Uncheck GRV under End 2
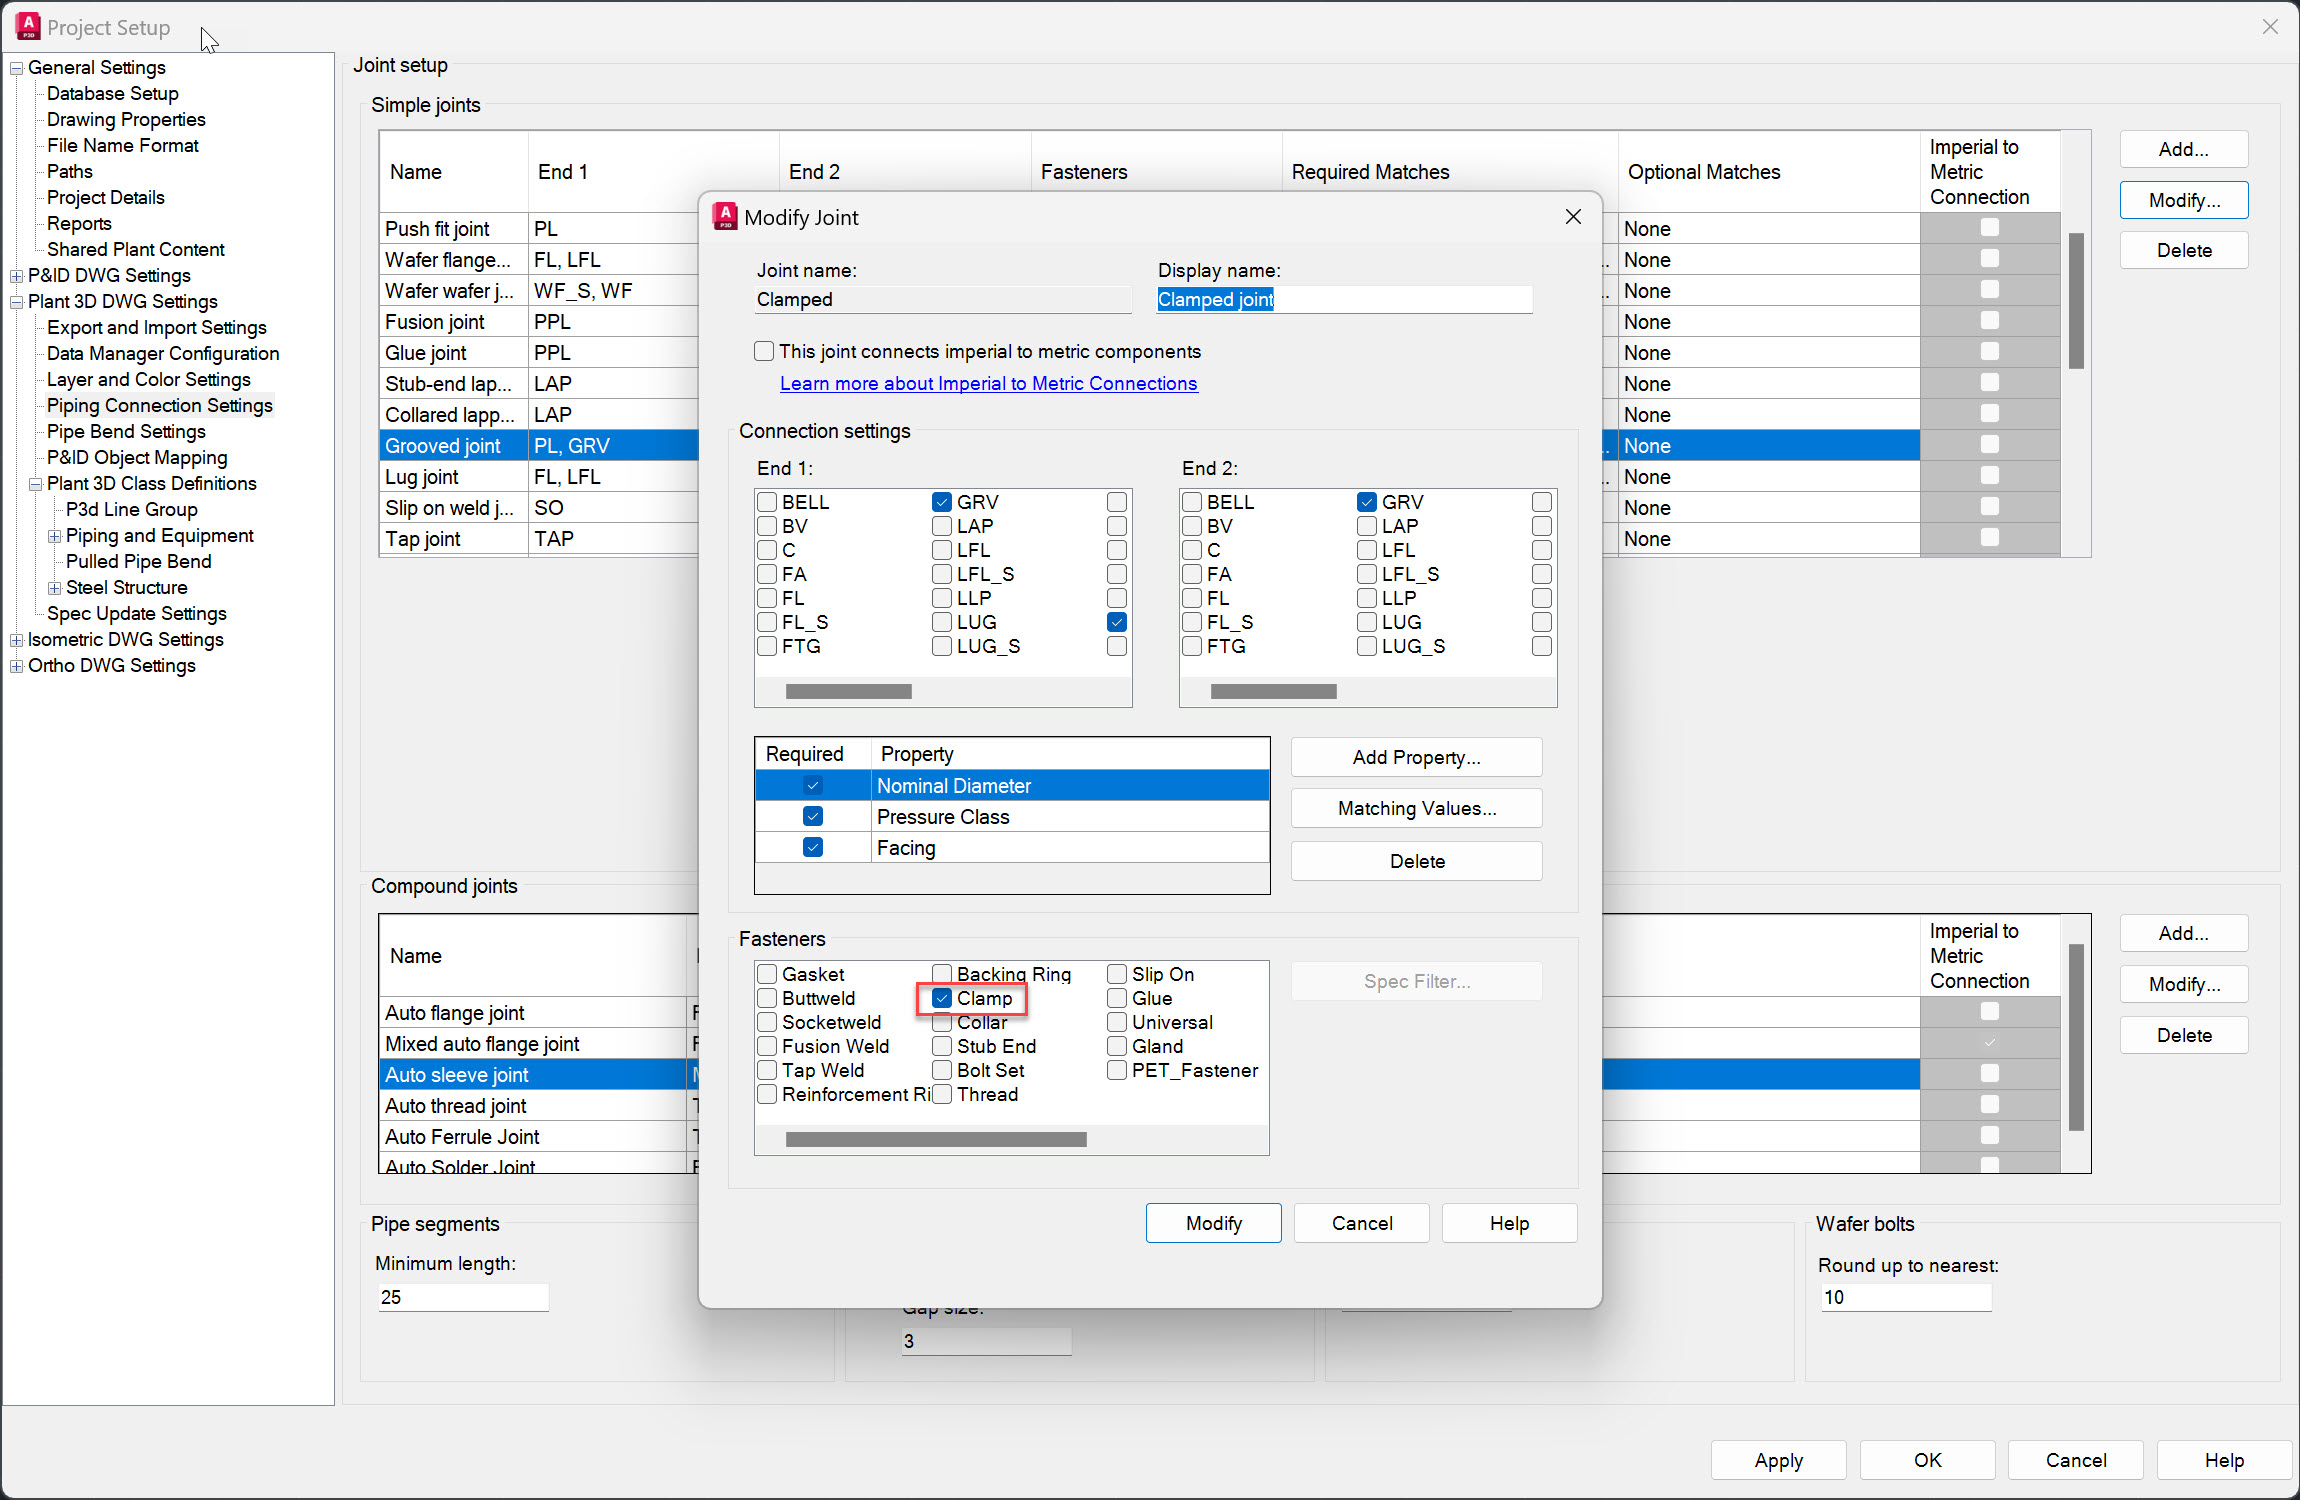 [1365, 501]
